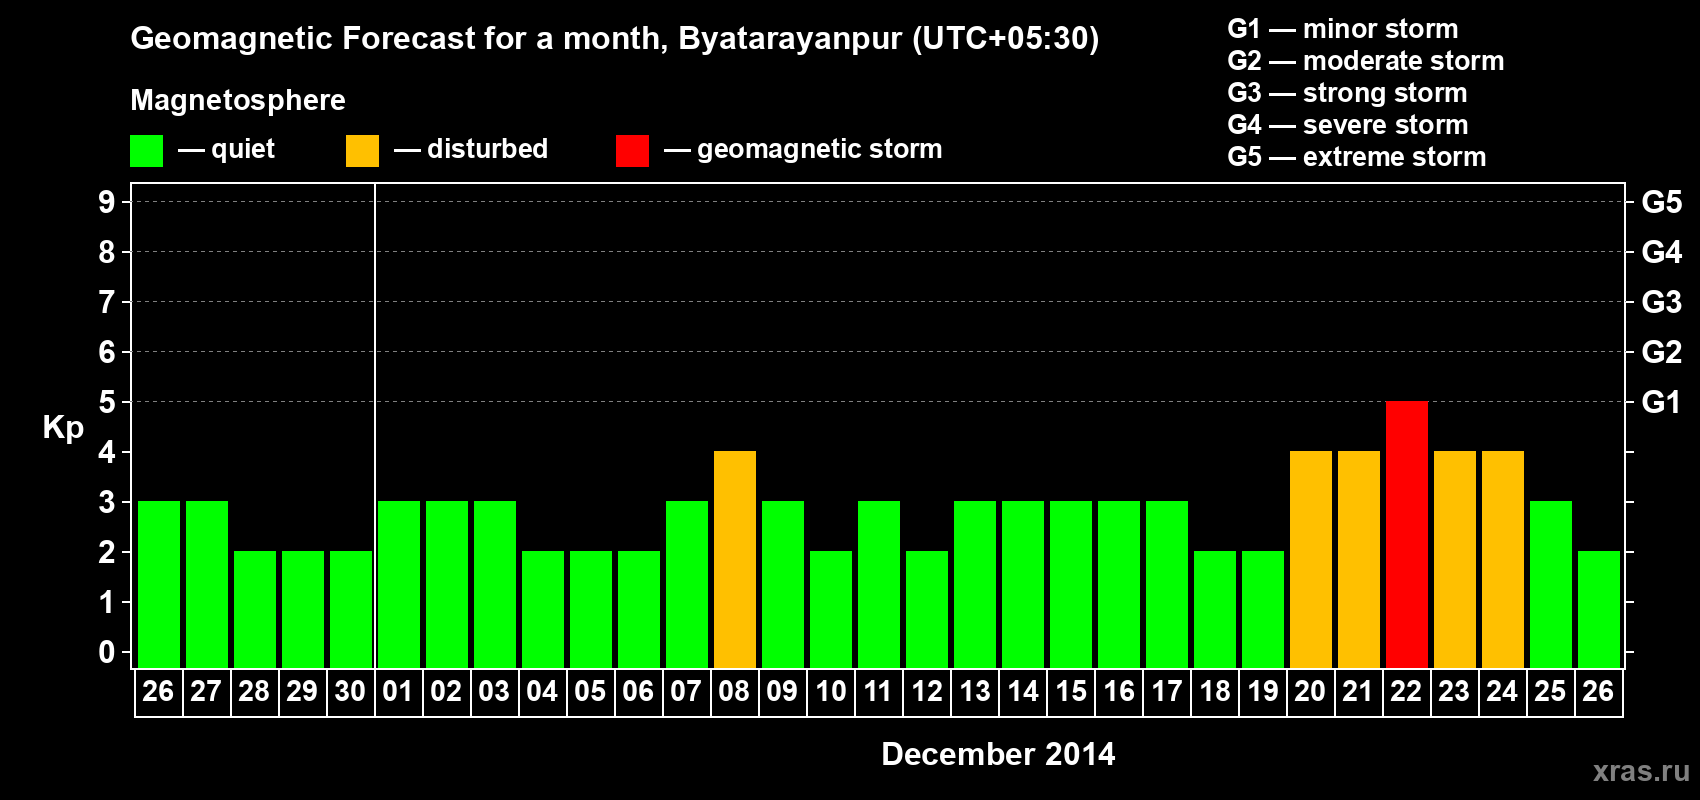Click the right axis label G2
Viewport: 1700px width, 800px height.
tap(1661, 352)
